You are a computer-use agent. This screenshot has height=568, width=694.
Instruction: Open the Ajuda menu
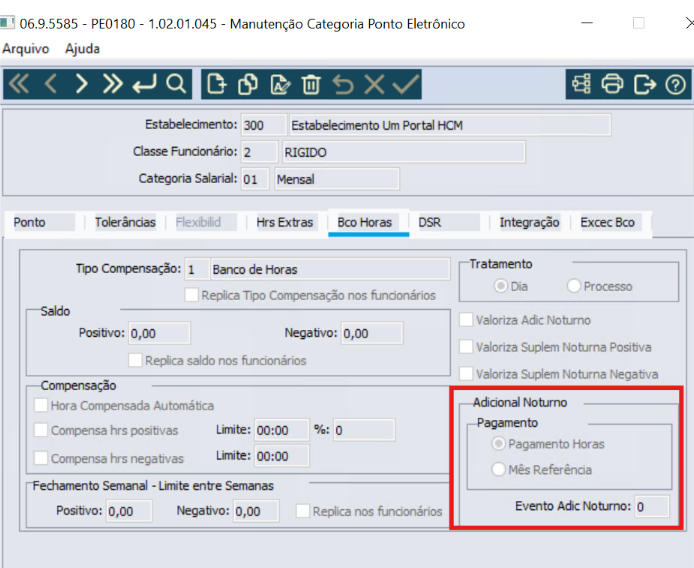pos(82,49)
